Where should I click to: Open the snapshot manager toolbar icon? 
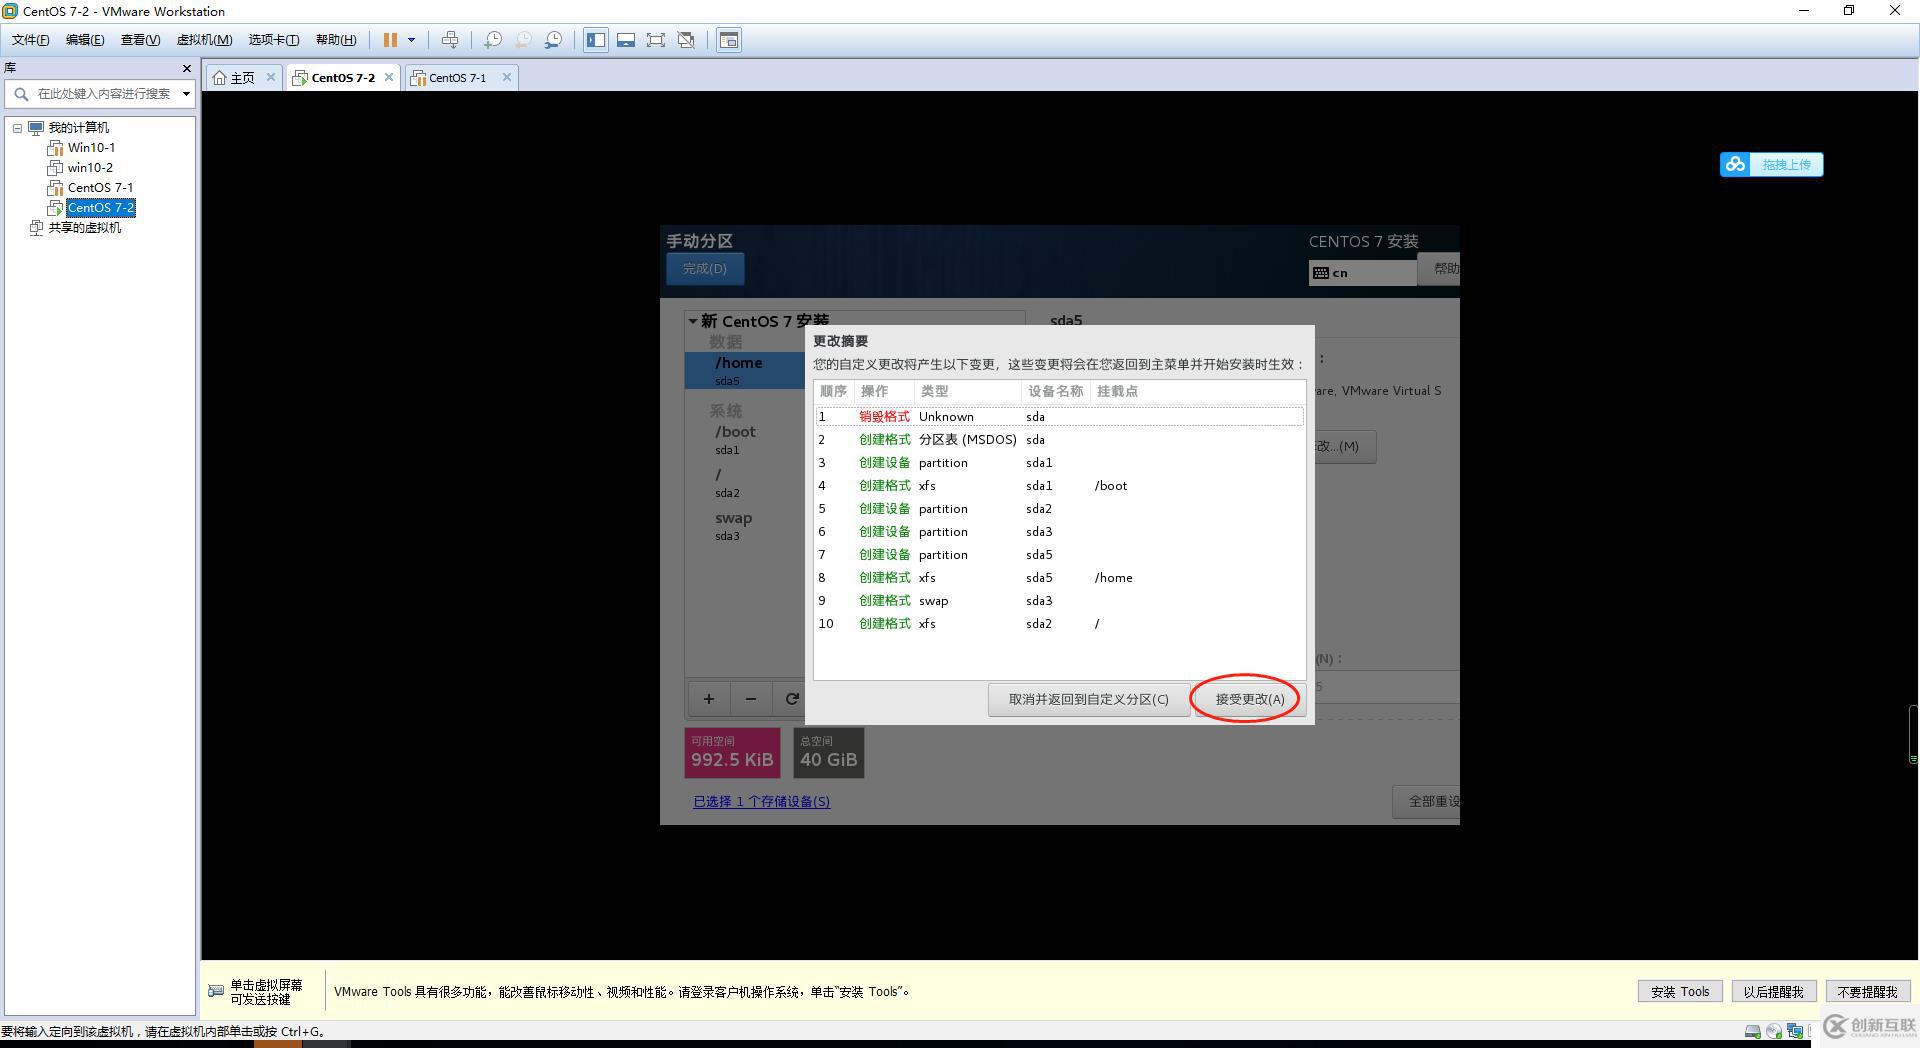click(x=553, y=40)
